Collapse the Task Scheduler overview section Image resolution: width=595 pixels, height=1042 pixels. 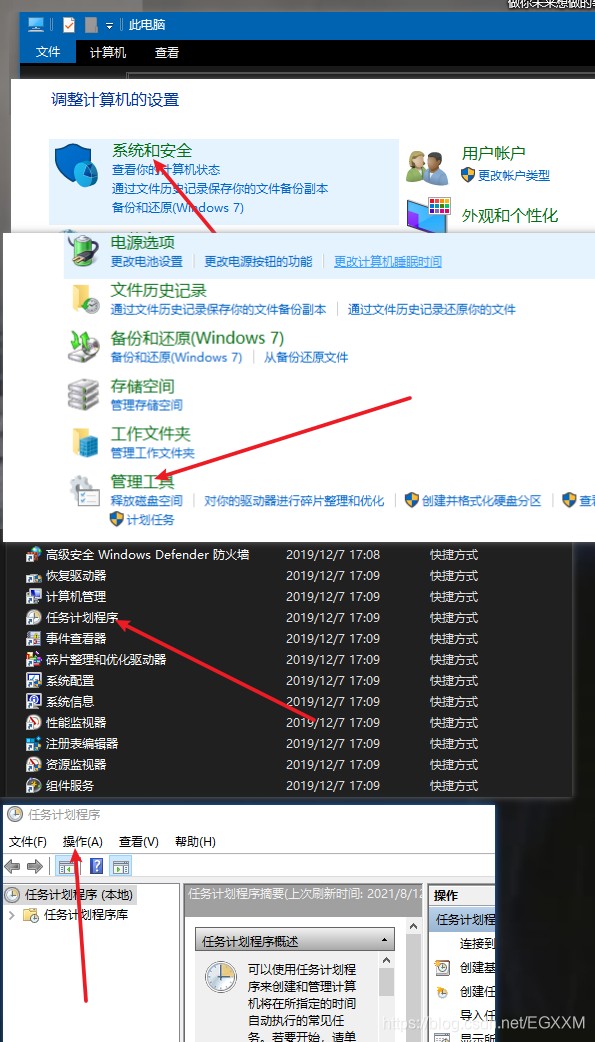pyautogui.click(x=384, y=940)
